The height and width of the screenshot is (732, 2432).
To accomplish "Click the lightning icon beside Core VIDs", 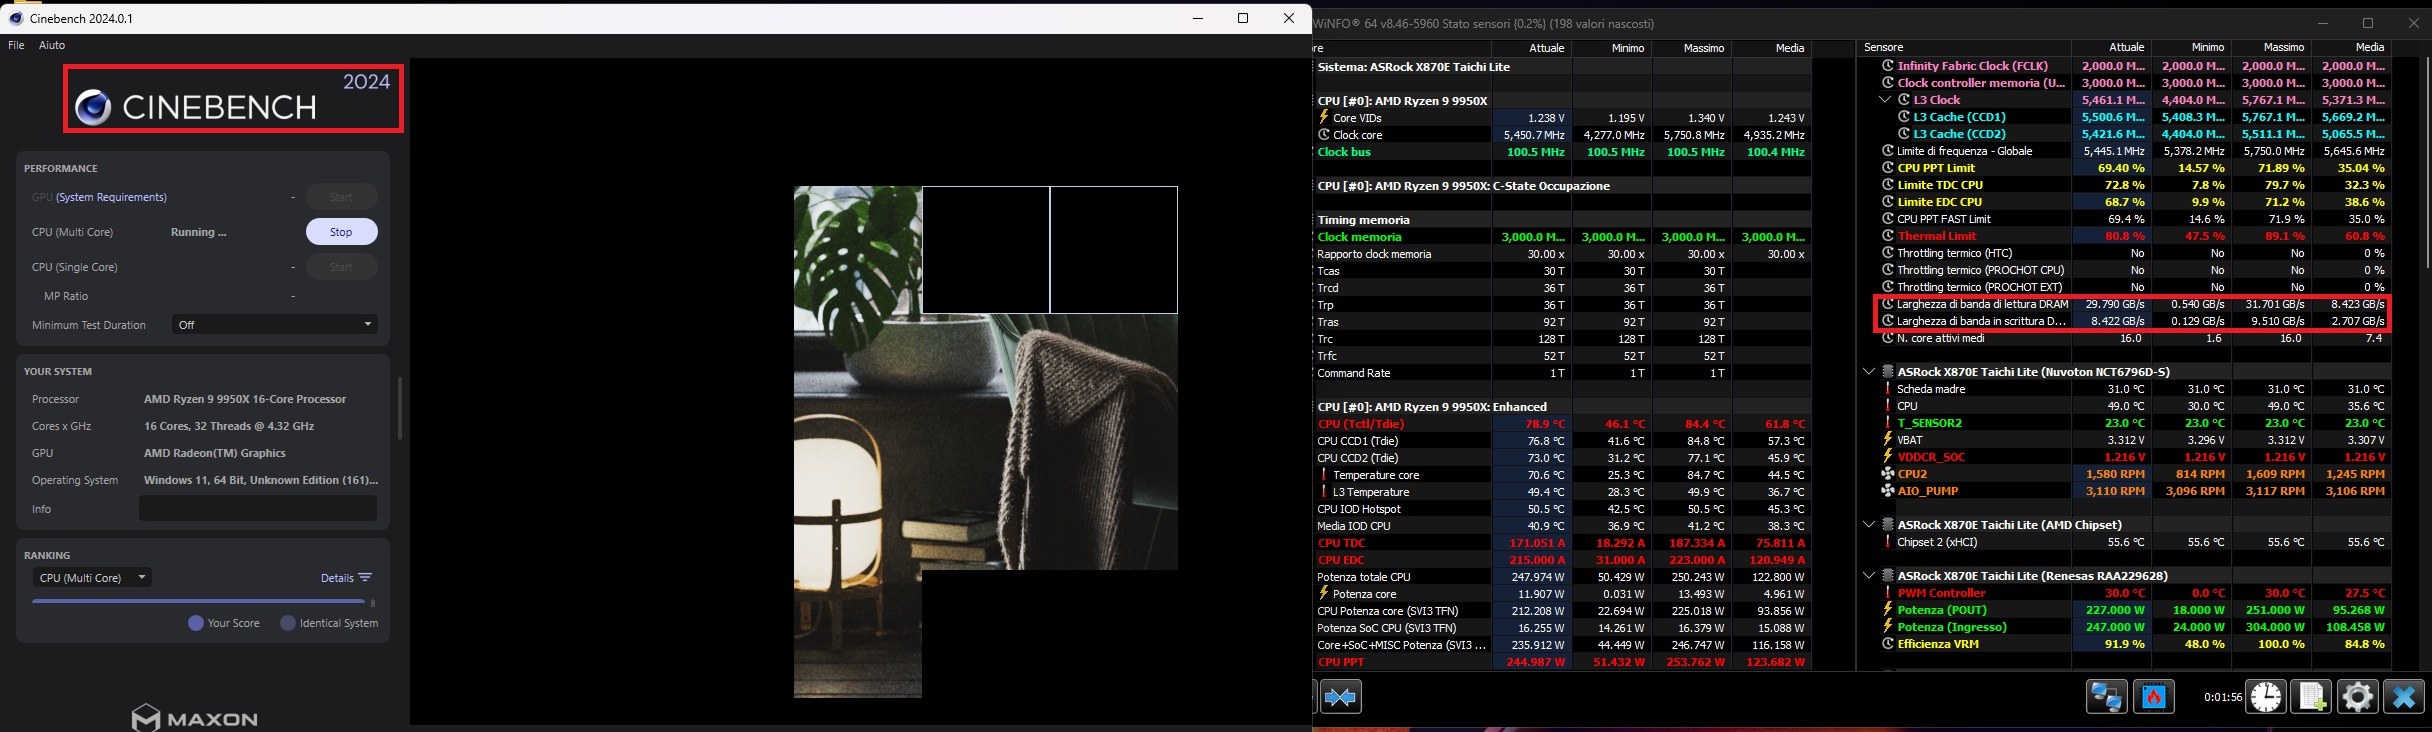I will [1324, 117].
